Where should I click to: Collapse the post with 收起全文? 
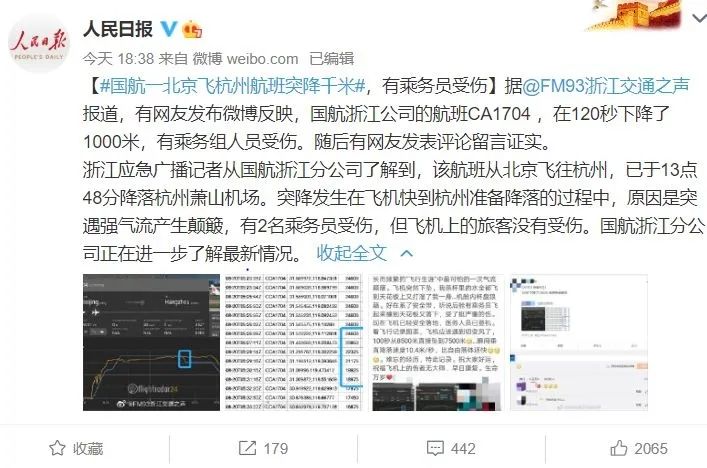click(x=352, y=253)
